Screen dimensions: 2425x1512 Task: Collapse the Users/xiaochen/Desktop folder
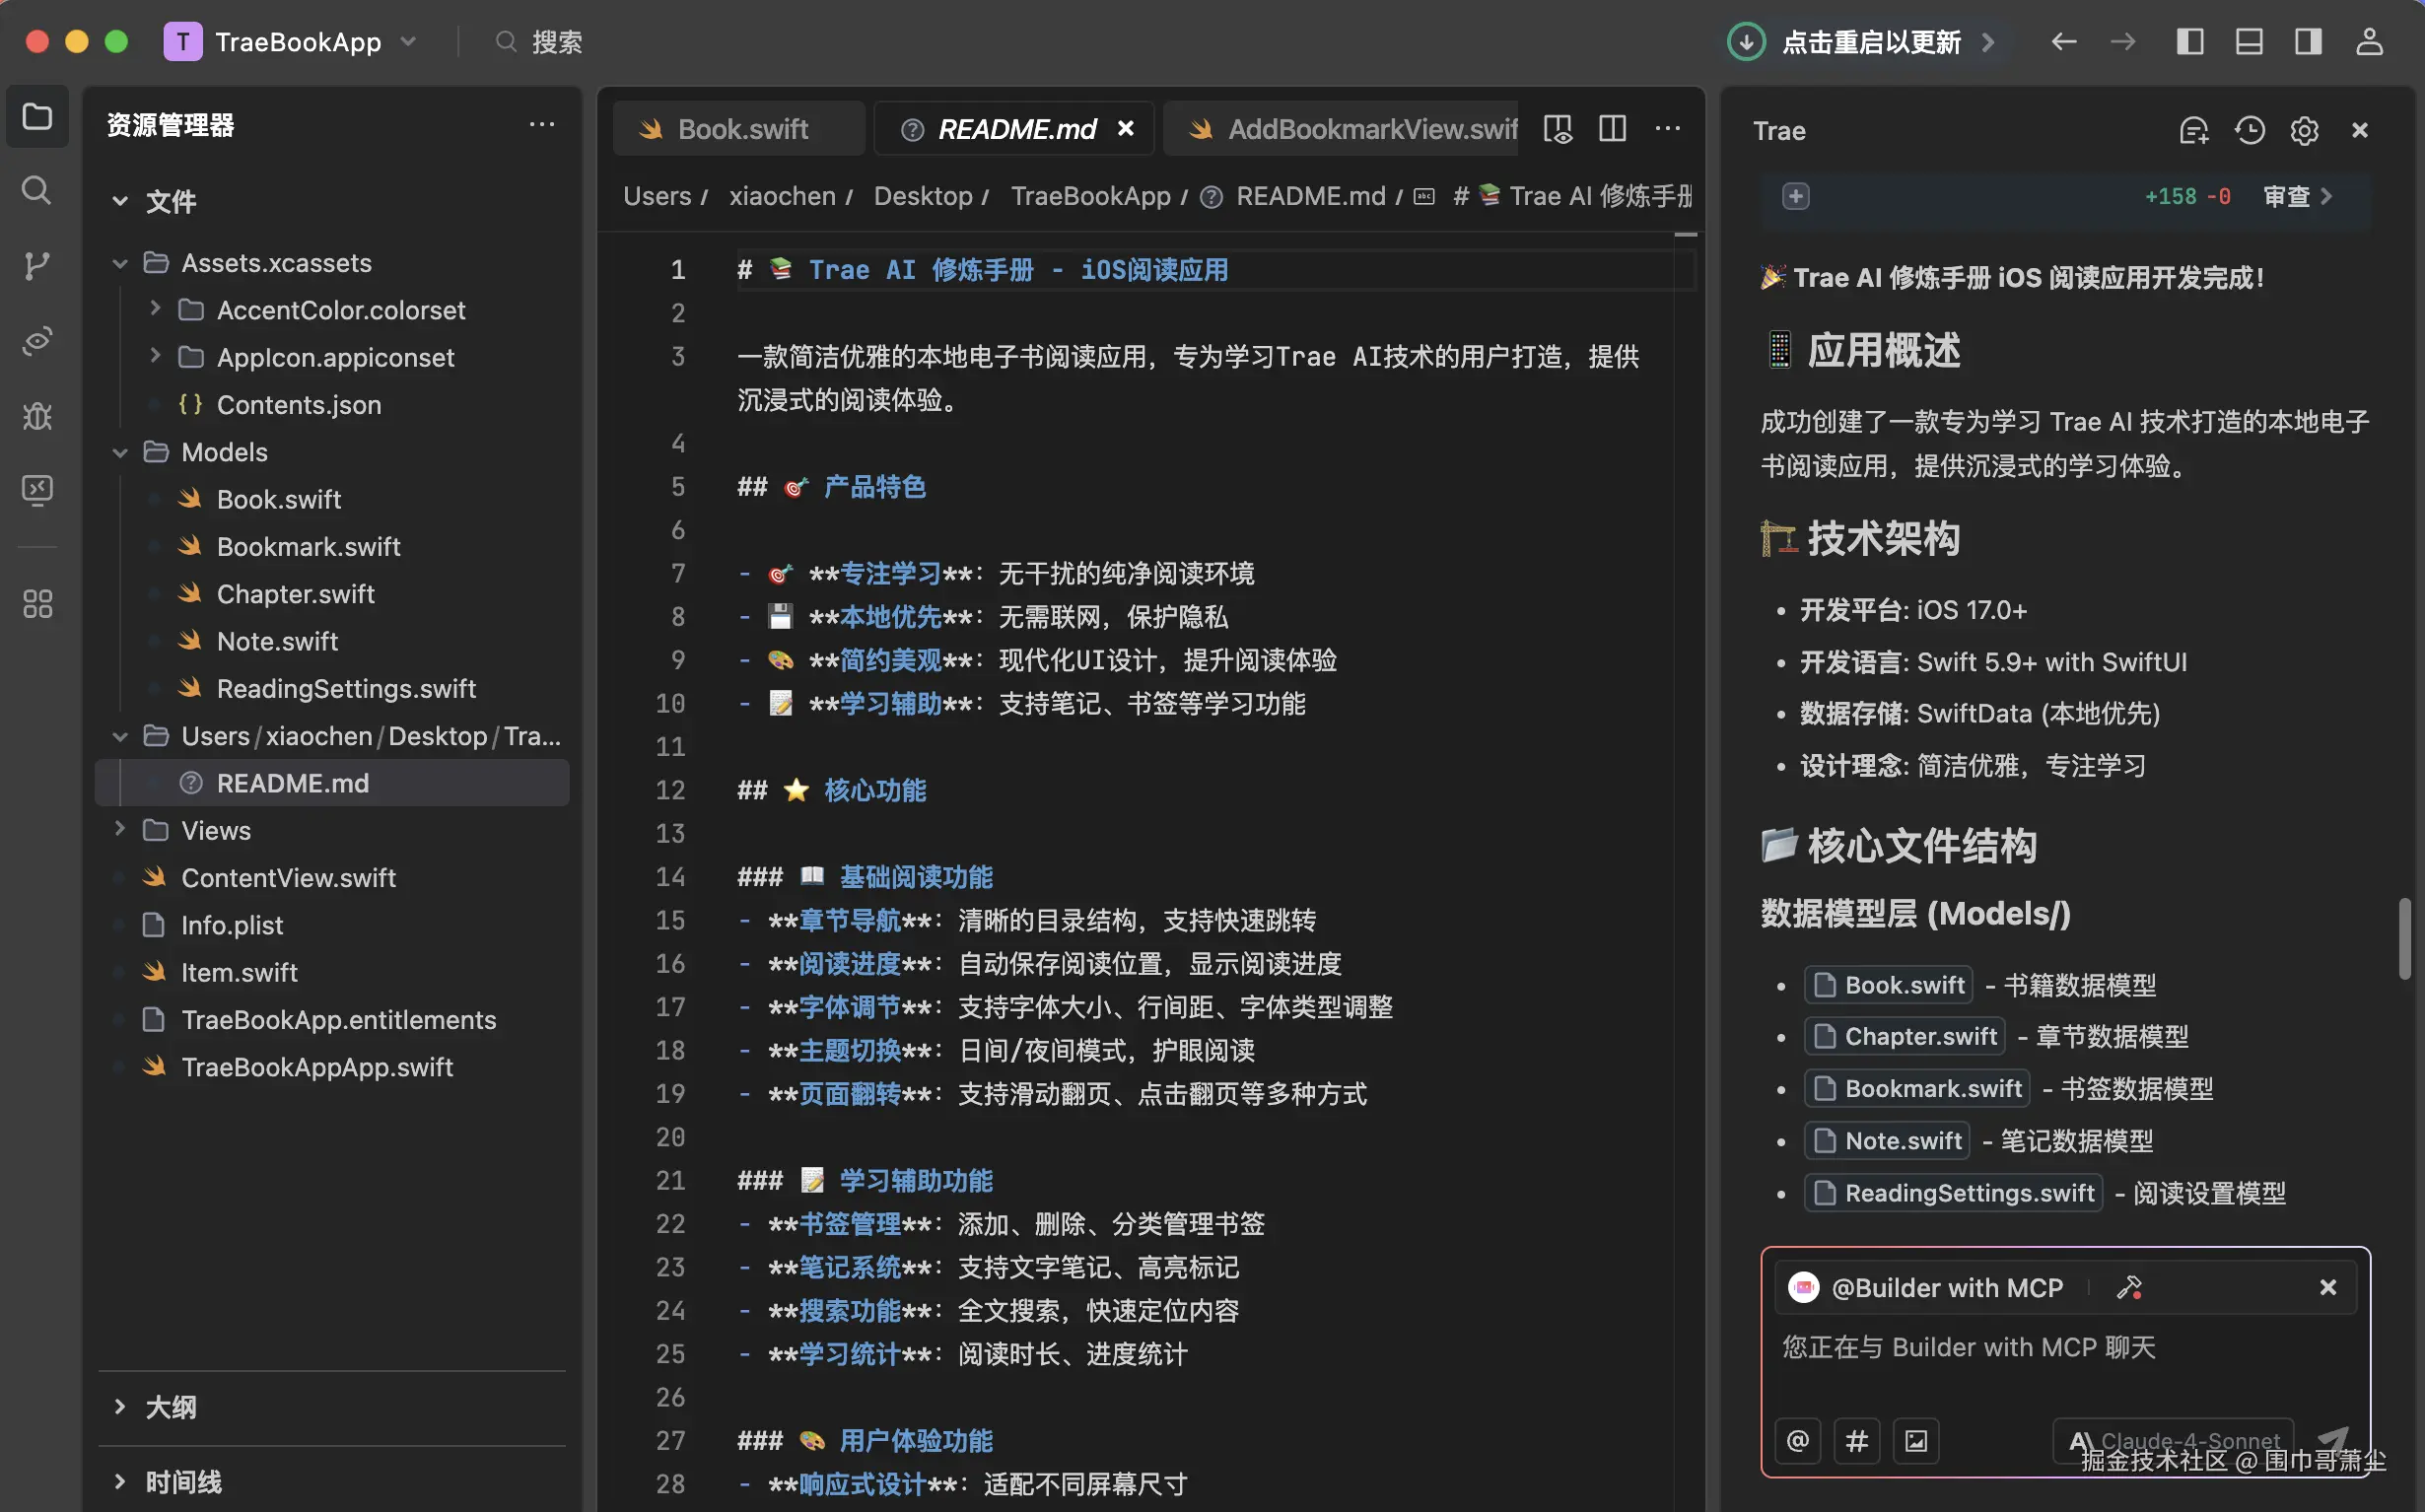pyautogui.click(x=119, y=736)
